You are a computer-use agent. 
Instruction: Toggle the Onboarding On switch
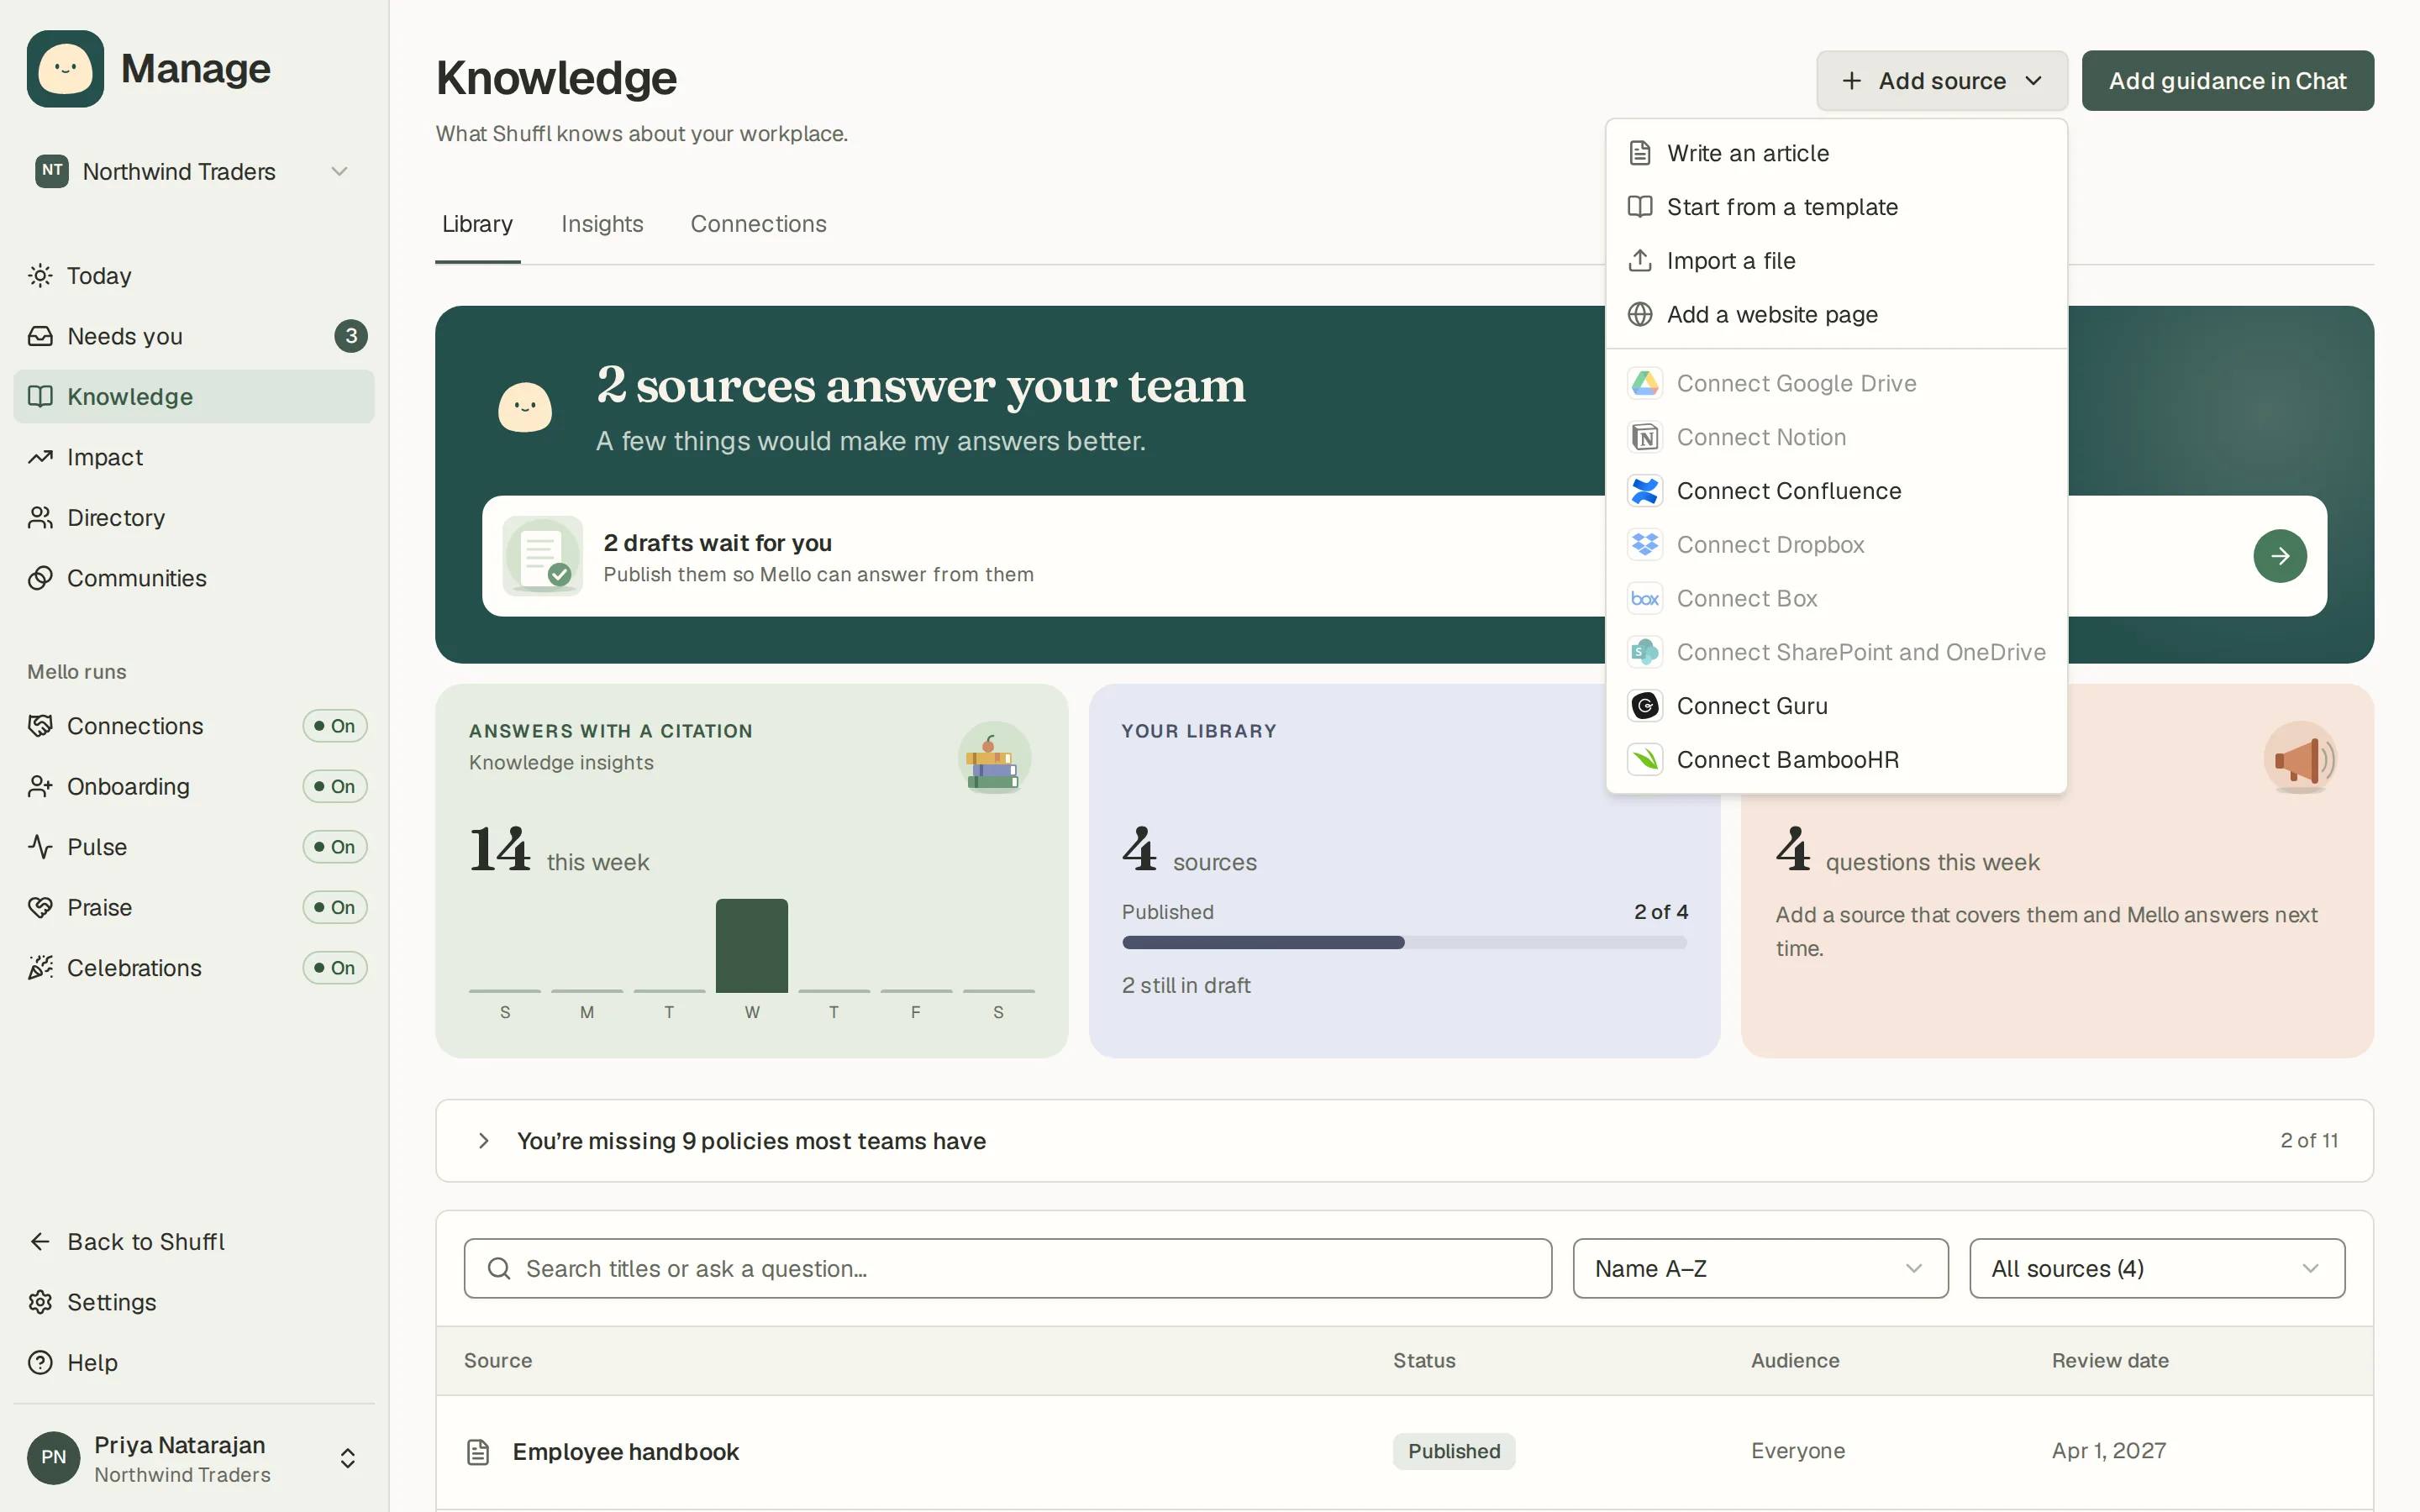coord(335,786)
